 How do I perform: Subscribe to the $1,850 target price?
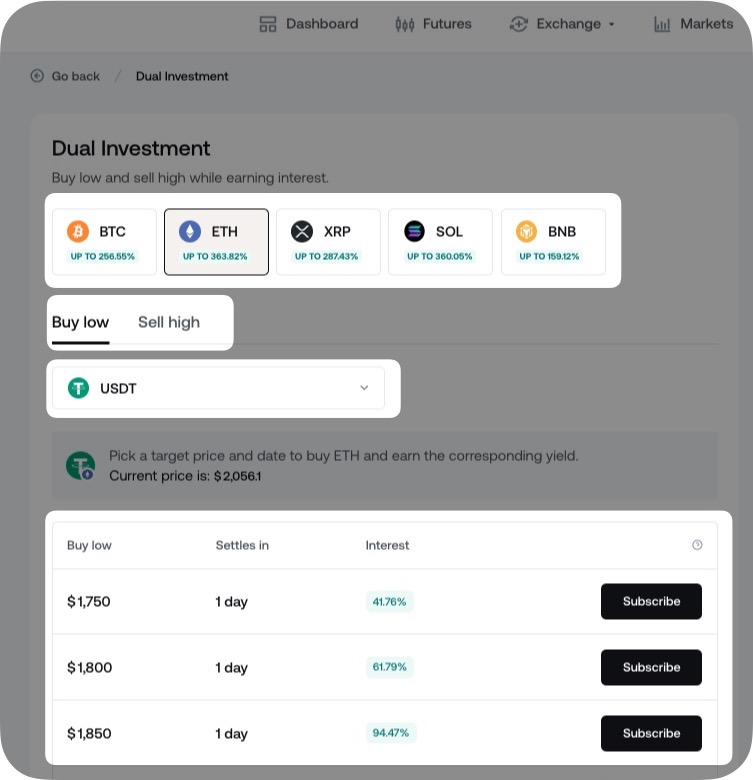coord(651,734)
